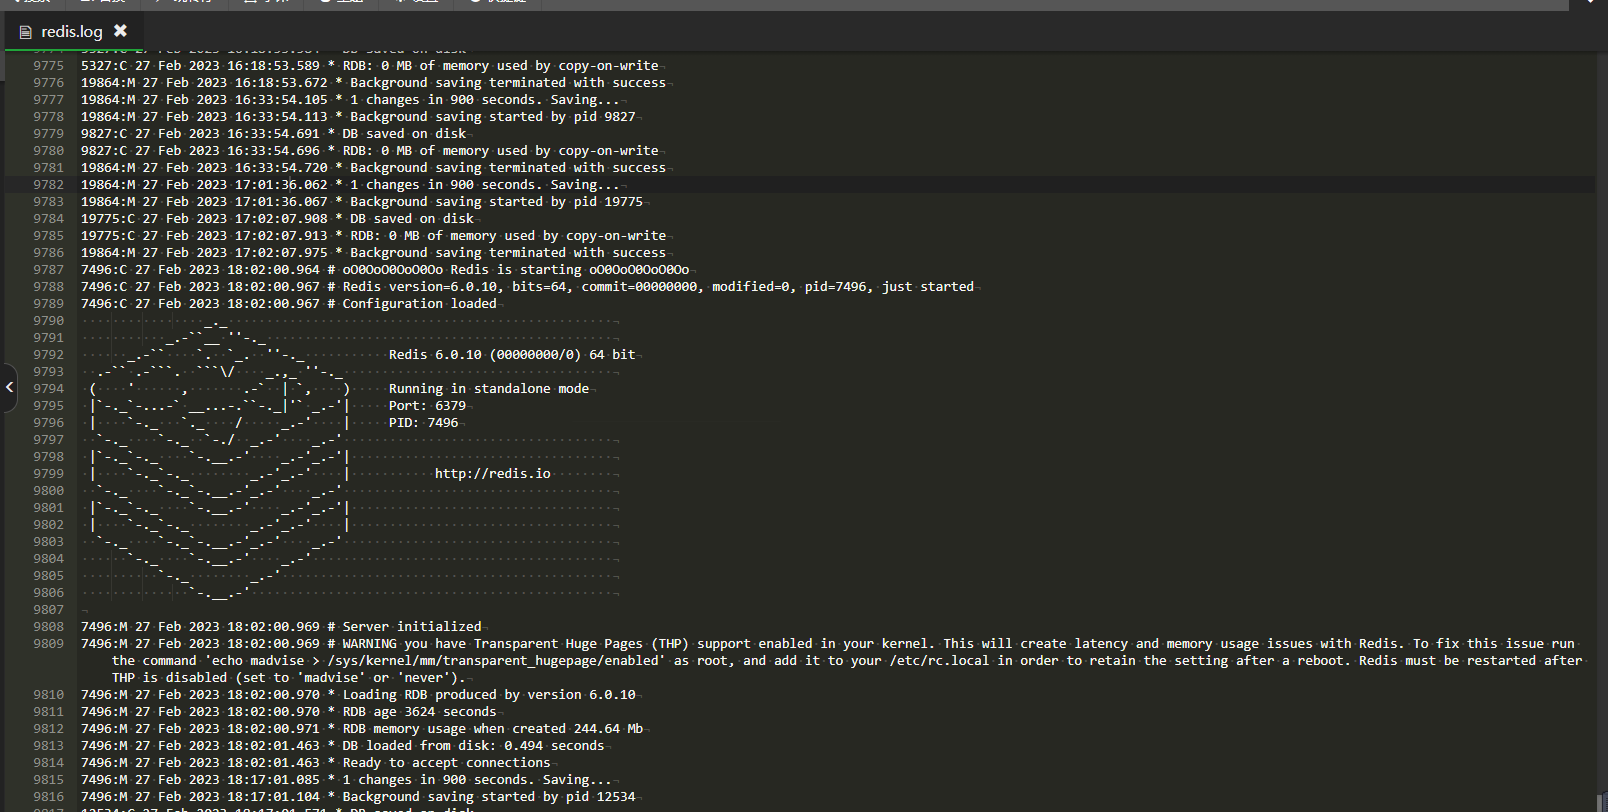Click the file icon on redis.log tab
1608x812 pixels.
[x=26, y=32]
